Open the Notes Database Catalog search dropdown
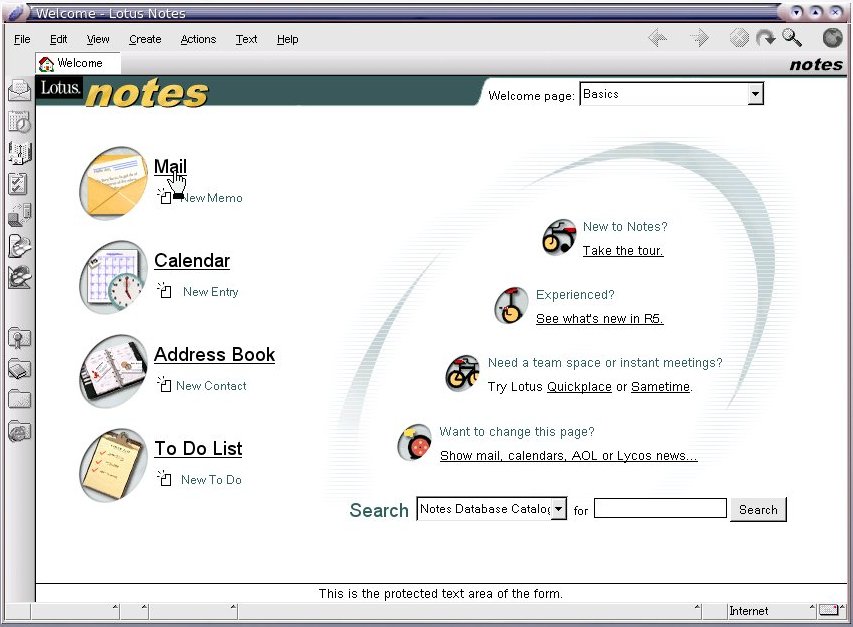The width and height of the screenshot is (853, 627). coord(558,509)
